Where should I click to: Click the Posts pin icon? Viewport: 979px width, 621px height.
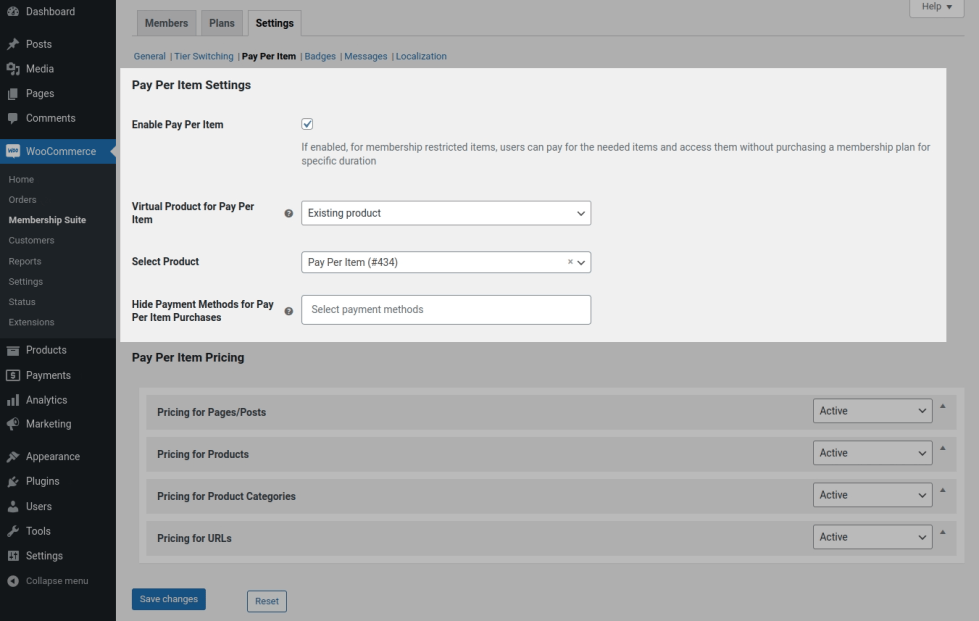(13, 44)
